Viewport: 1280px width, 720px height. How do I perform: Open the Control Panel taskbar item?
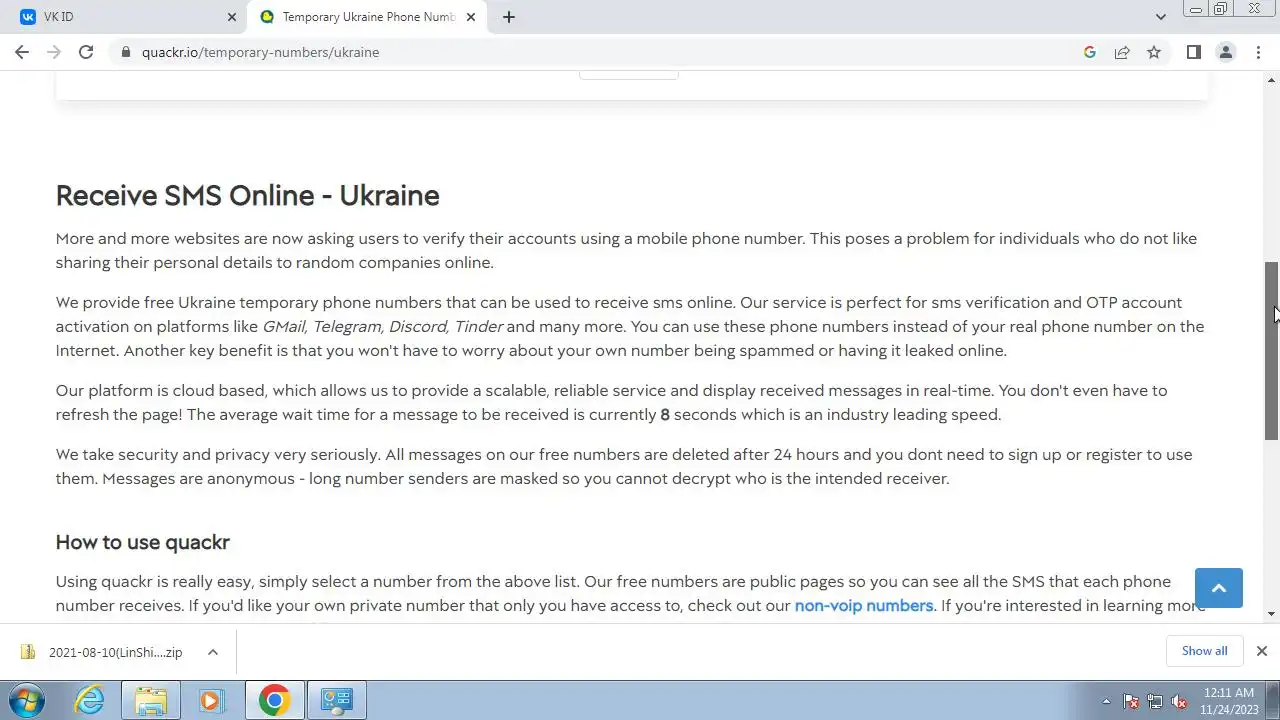(336, 700)
